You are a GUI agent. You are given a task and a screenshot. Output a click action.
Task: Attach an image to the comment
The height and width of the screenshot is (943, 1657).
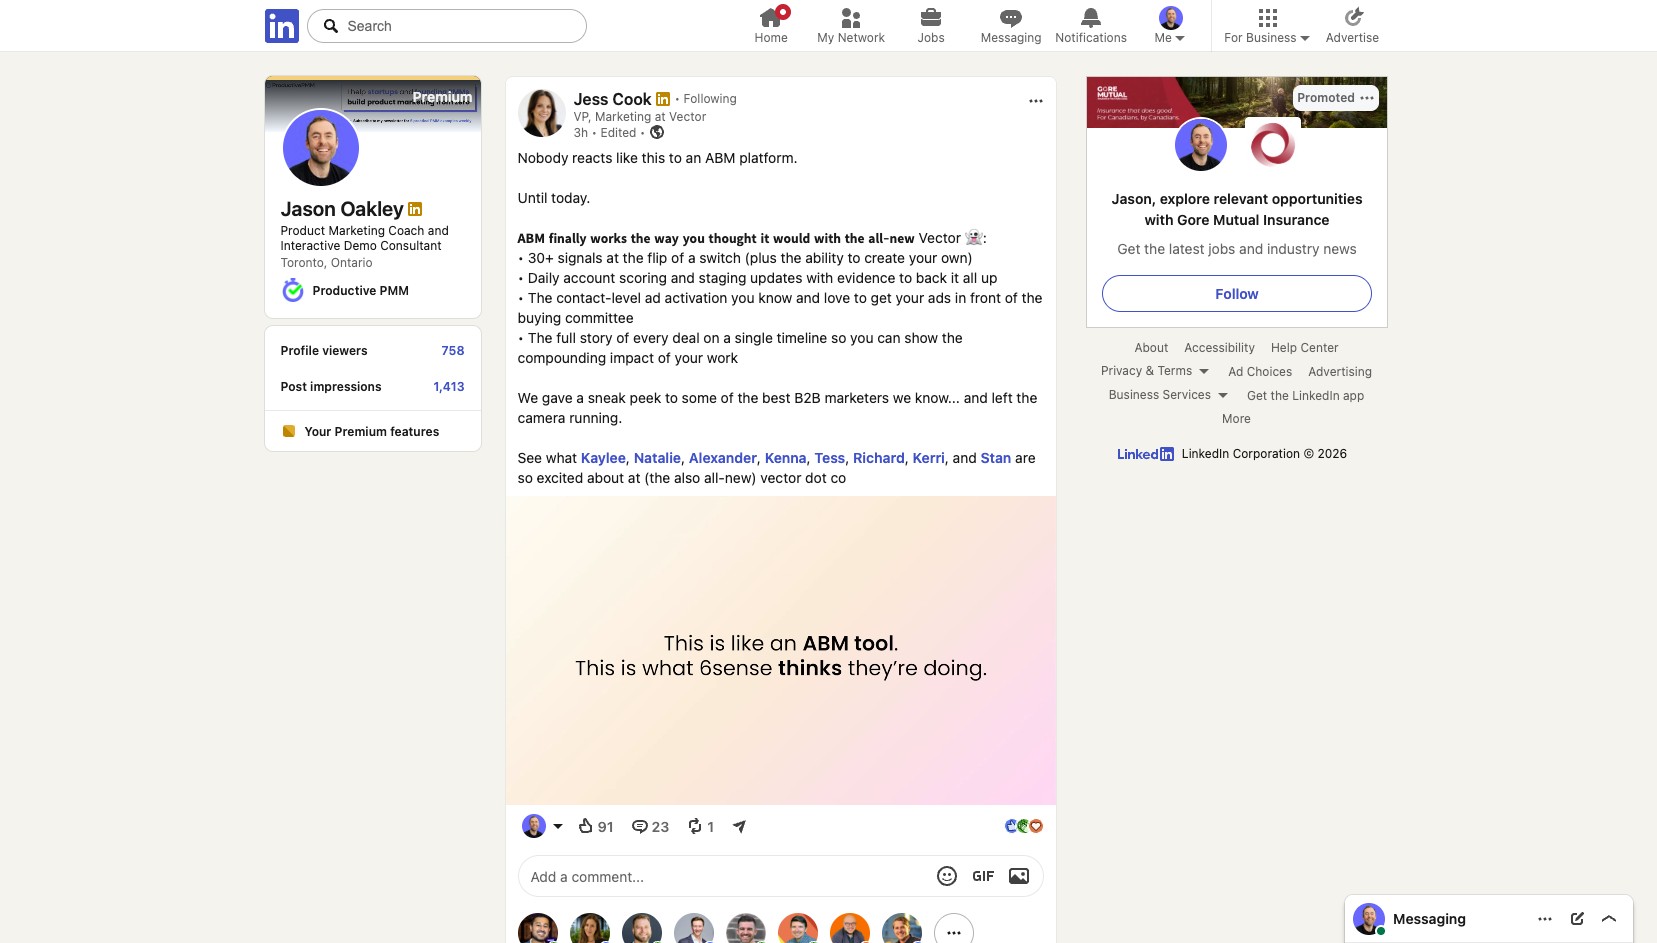1019,876
